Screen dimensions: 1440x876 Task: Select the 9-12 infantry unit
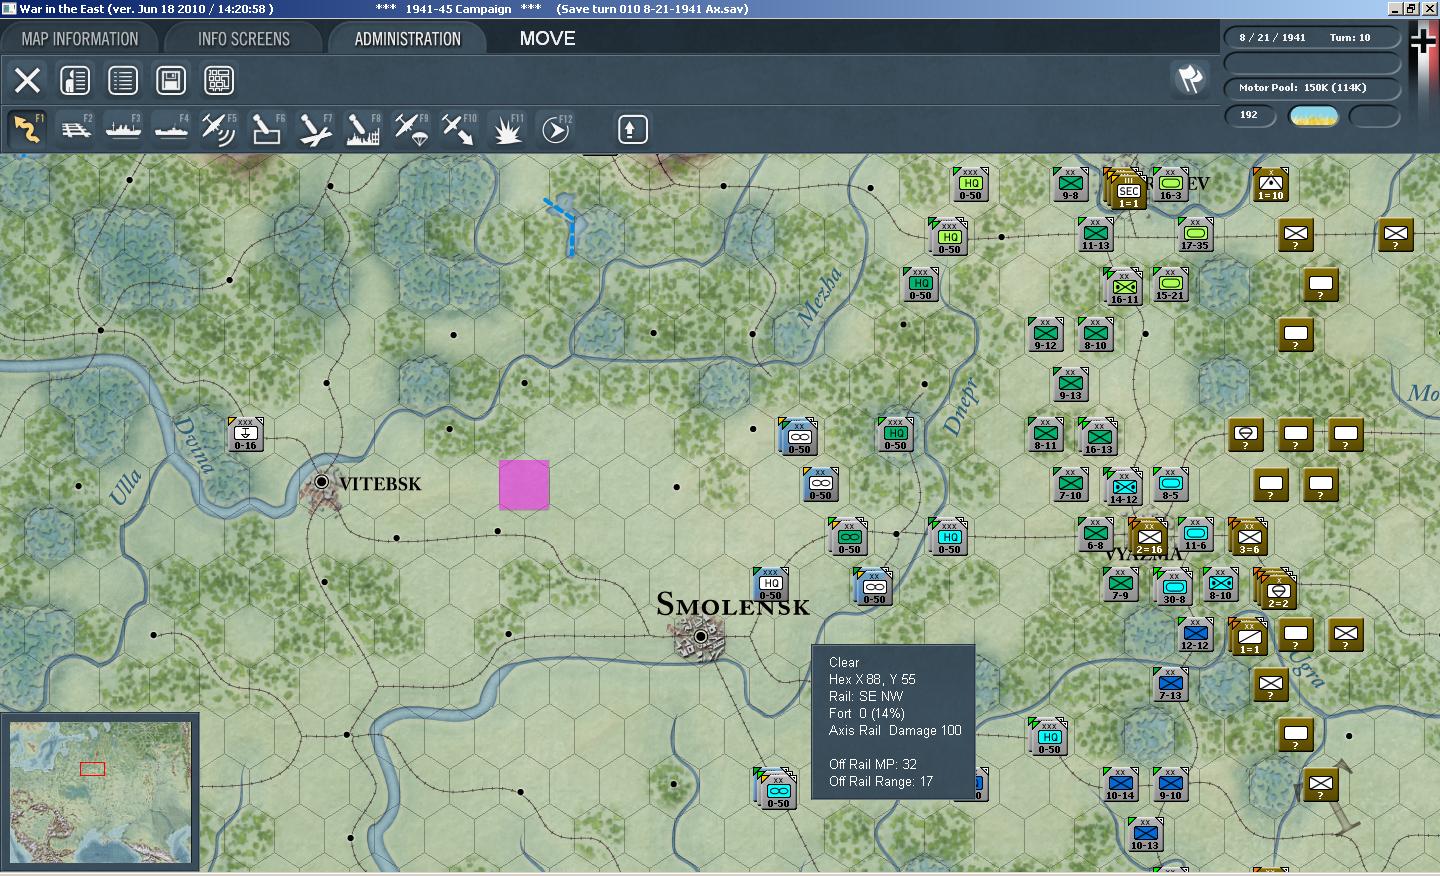coord(1045,334)
